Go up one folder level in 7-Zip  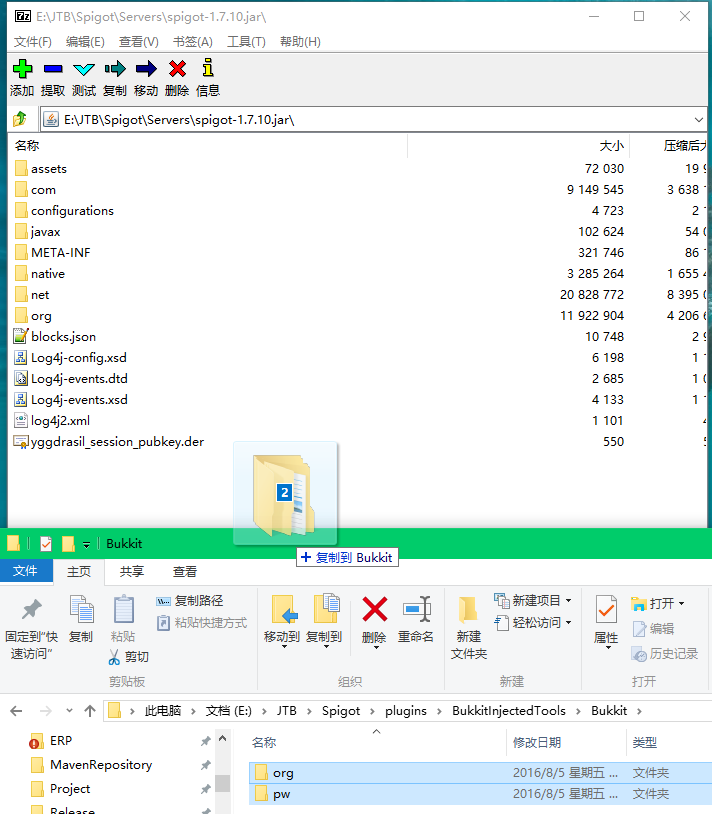pos(20,119)
